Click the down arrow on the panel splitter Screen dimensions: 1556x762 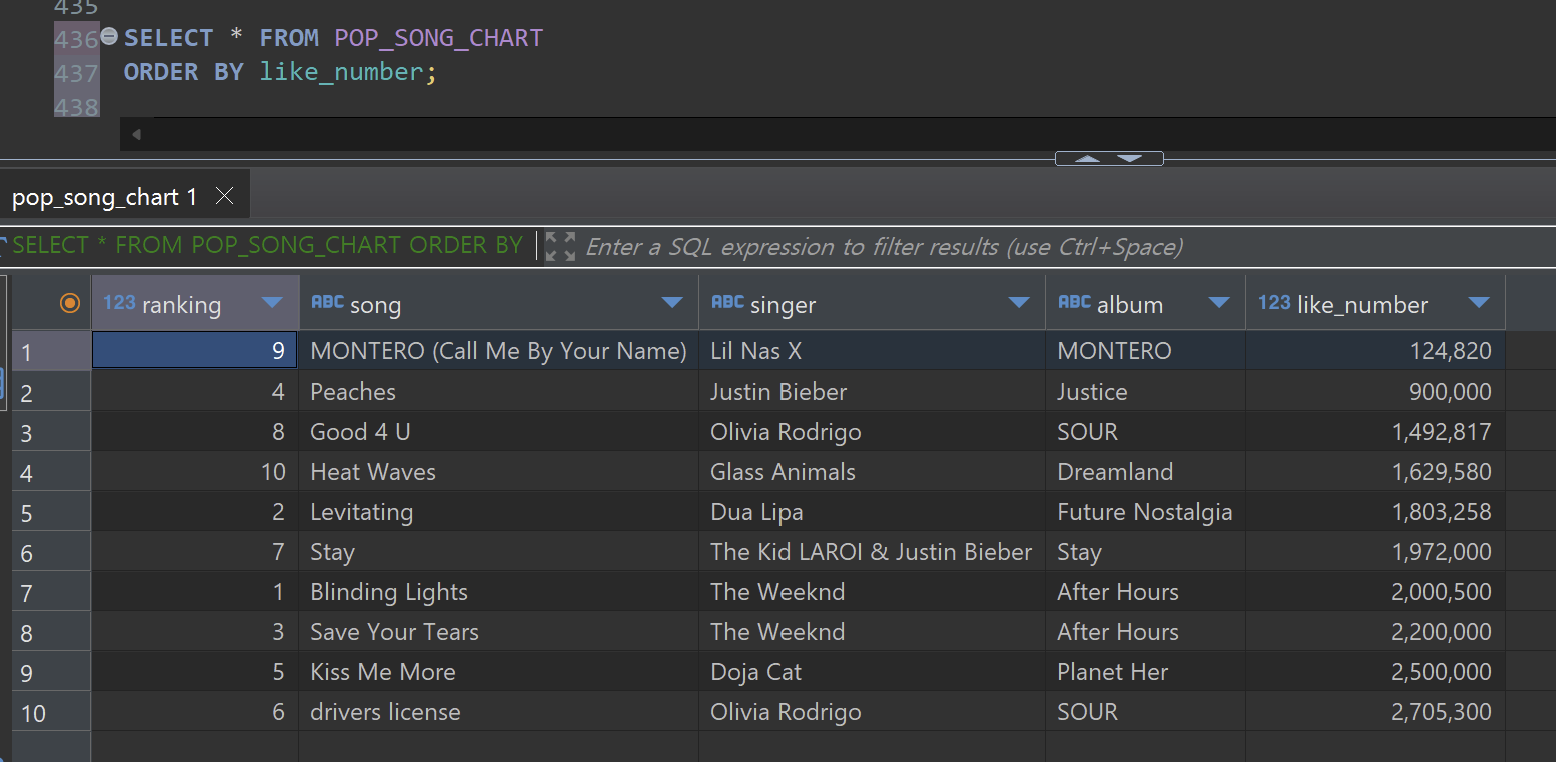pyautogui.click(x=1129, y=158)
